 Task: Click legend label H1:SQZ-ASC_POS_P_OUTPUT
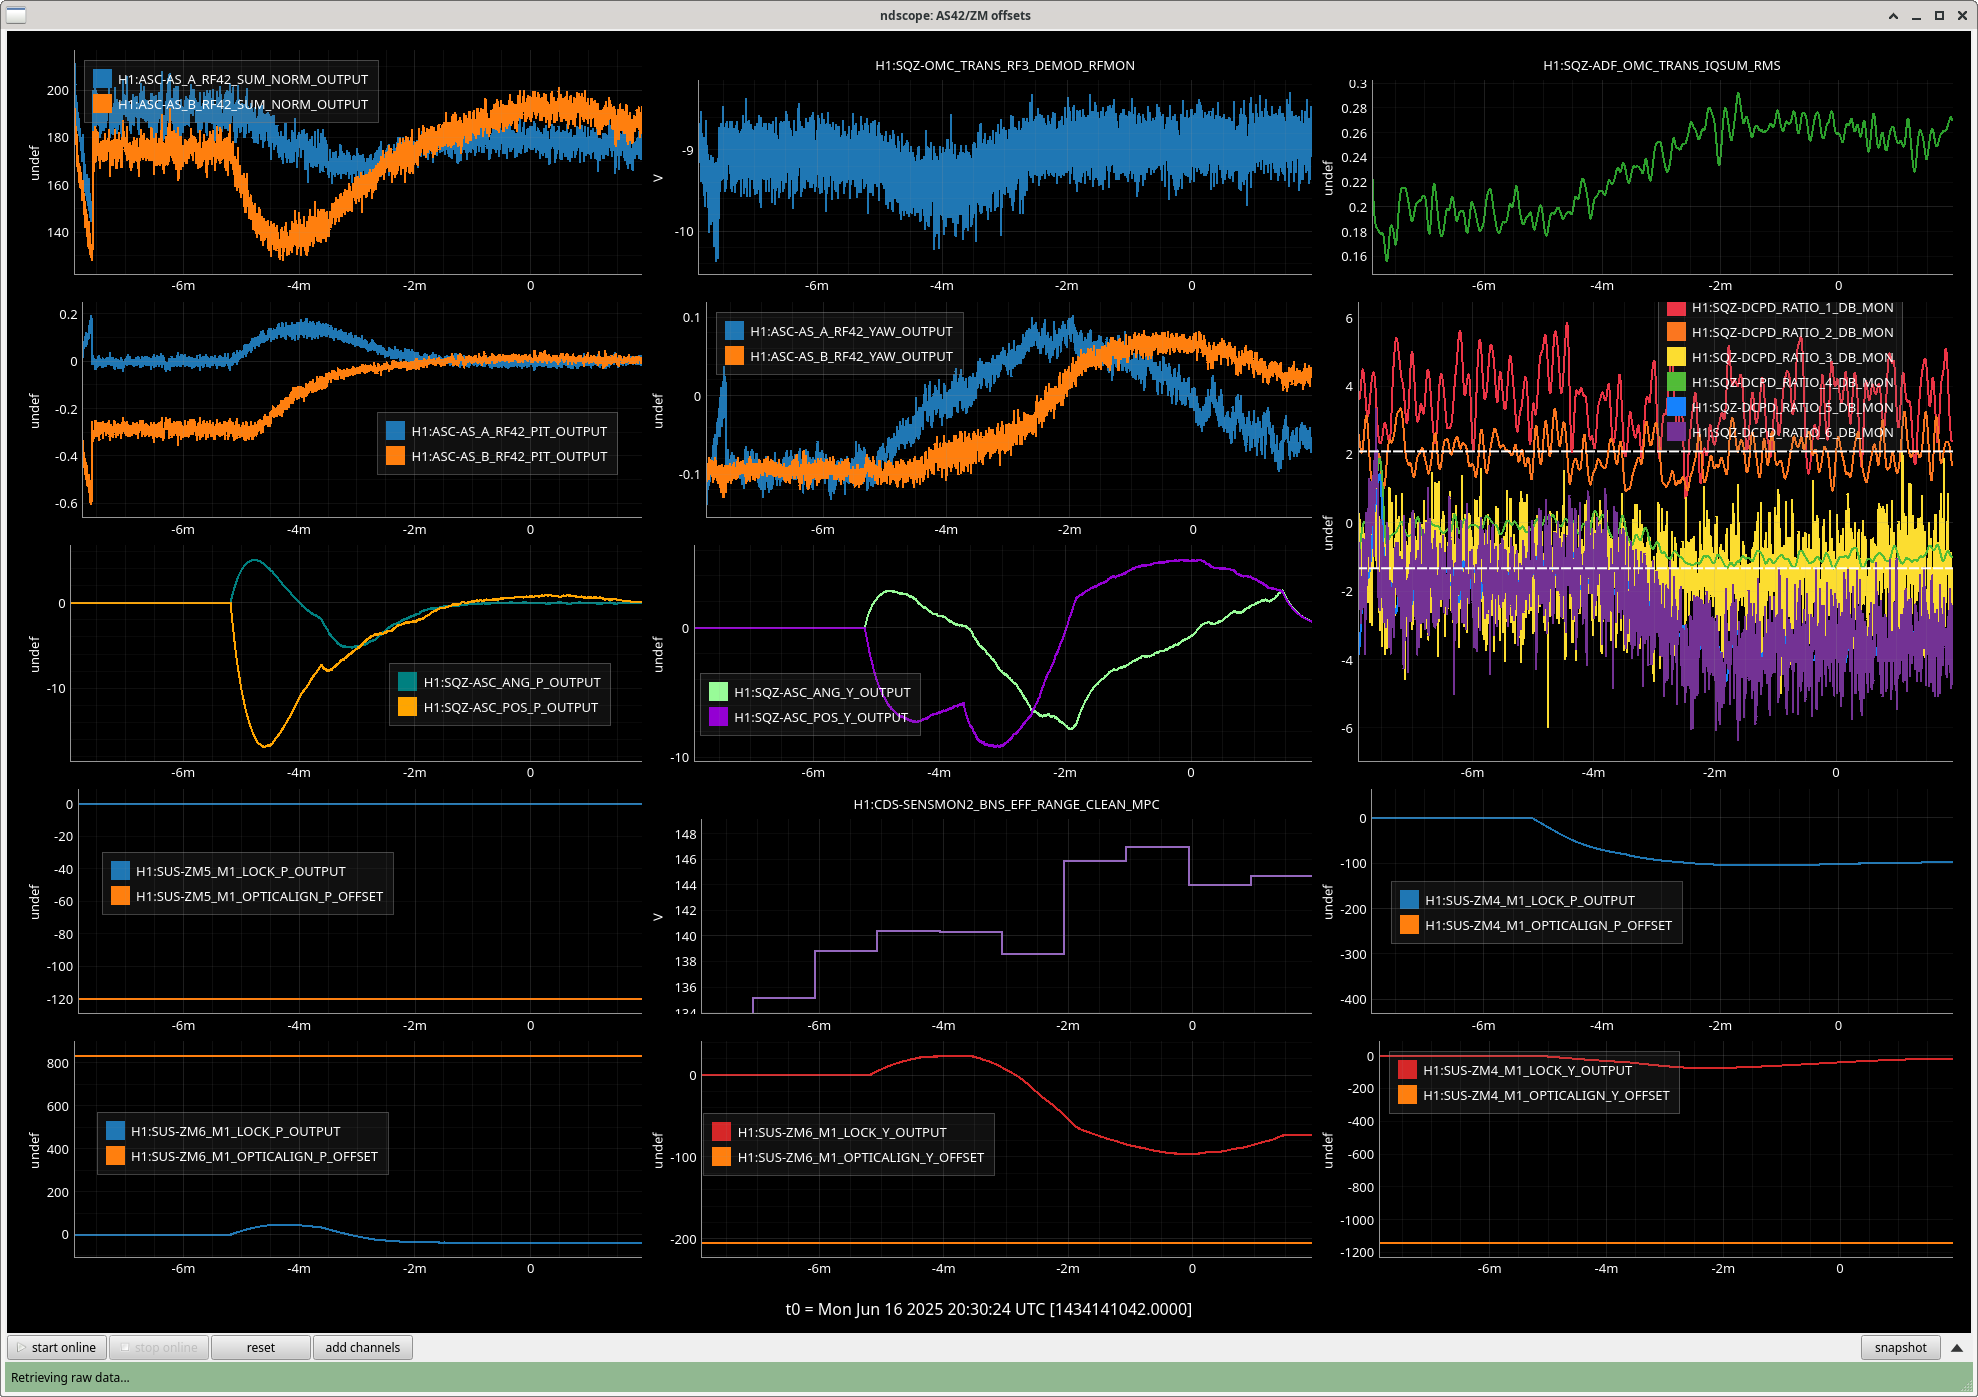pos(511,707)
